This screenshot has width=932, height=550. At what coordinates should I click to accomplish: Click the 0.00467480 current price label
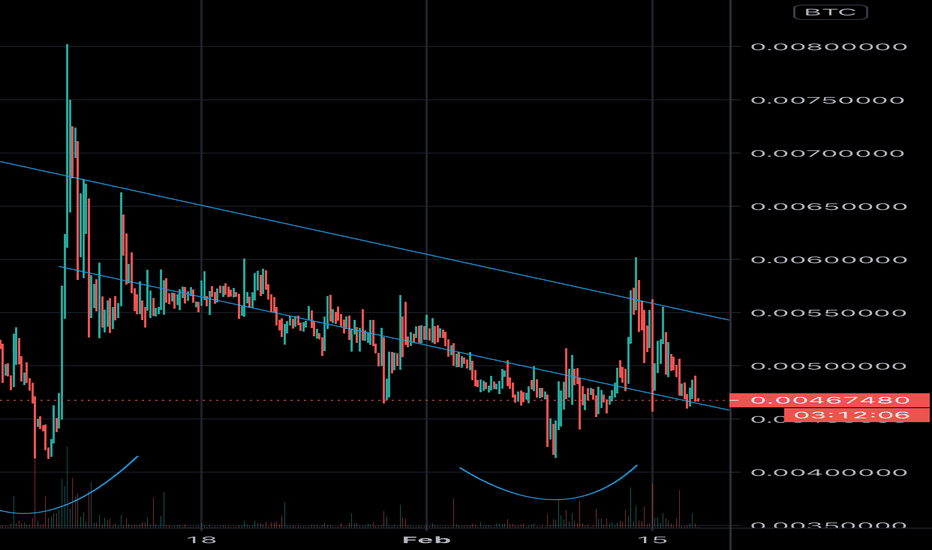[829, 400]
